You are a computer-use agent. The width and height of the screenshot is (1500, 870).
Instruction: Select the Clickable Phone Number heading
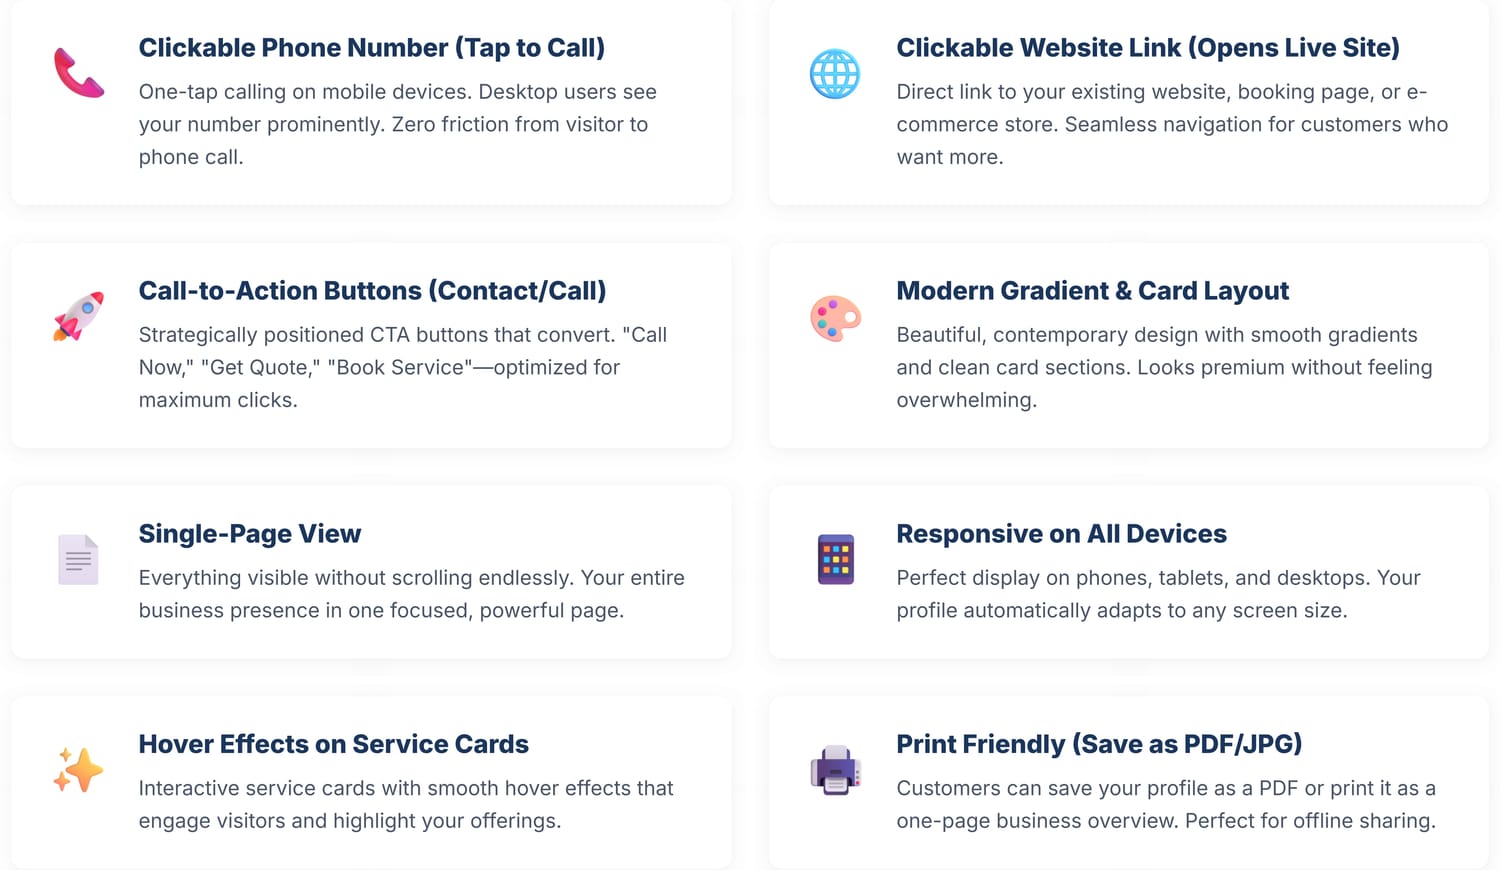371,48
